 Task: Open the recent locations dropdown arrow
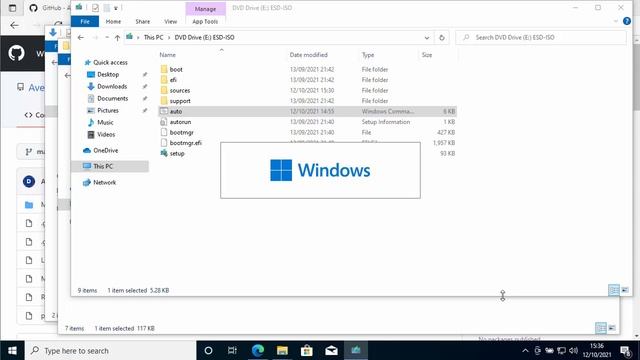pyautogui.click(x=107, y=38)
